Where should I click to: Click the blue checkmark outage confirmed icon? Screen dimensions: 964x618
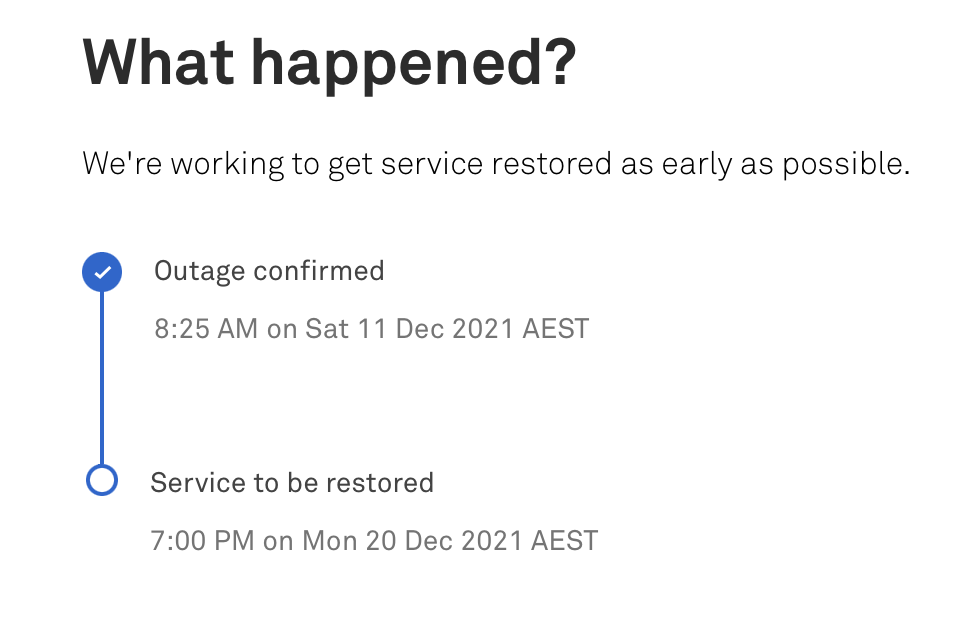click(102, 272)
